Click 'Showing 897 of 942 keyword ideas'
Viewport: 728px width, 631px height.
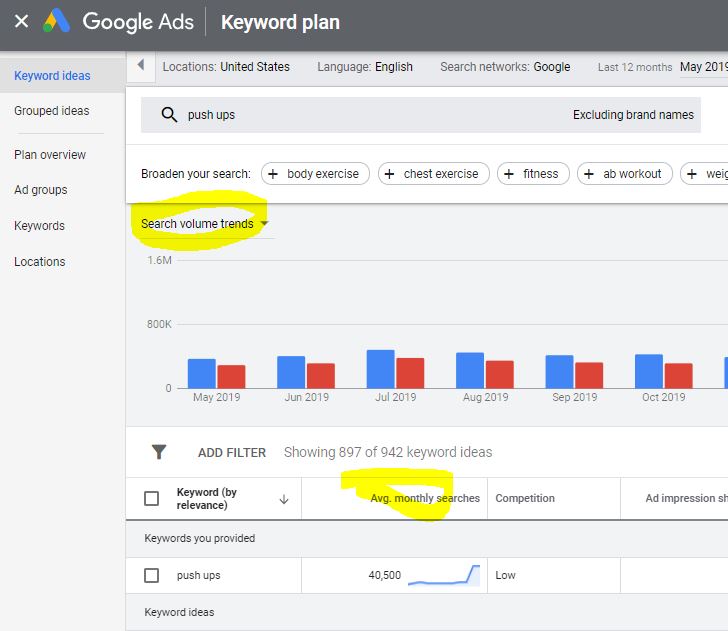click(x=388, y=452)
